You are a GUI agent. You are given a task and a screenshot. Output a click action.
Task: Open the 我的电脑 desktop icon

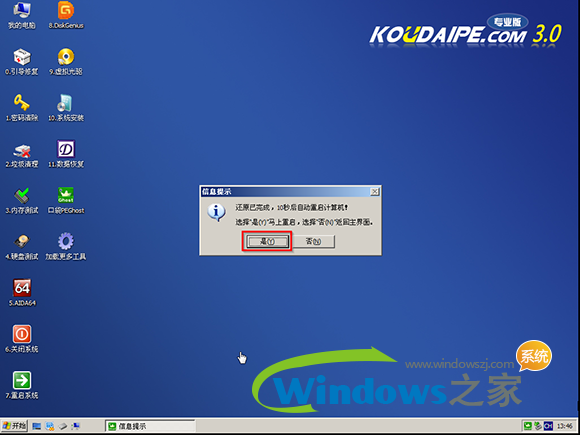[x=21, y=16]
